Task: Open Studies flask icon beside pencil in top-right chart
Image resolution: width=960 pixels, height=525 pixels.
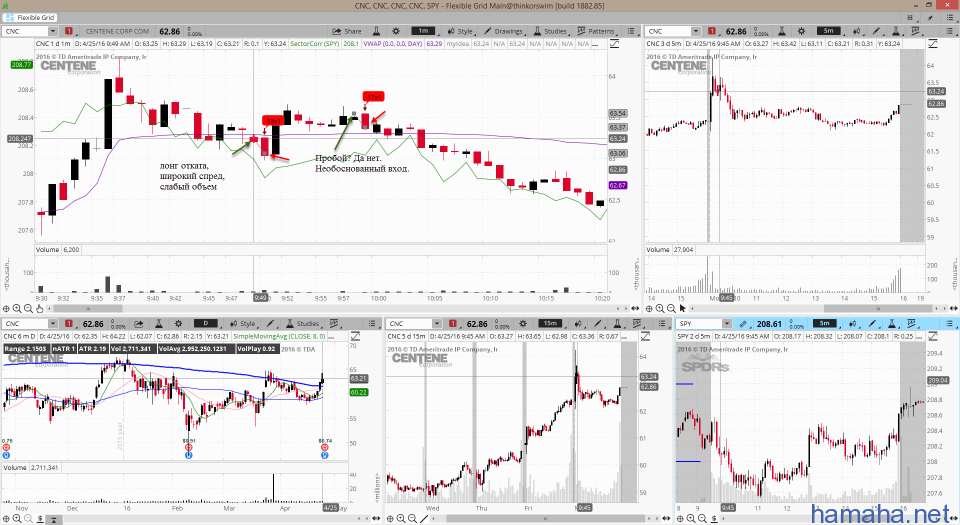Action: (896, 31)
